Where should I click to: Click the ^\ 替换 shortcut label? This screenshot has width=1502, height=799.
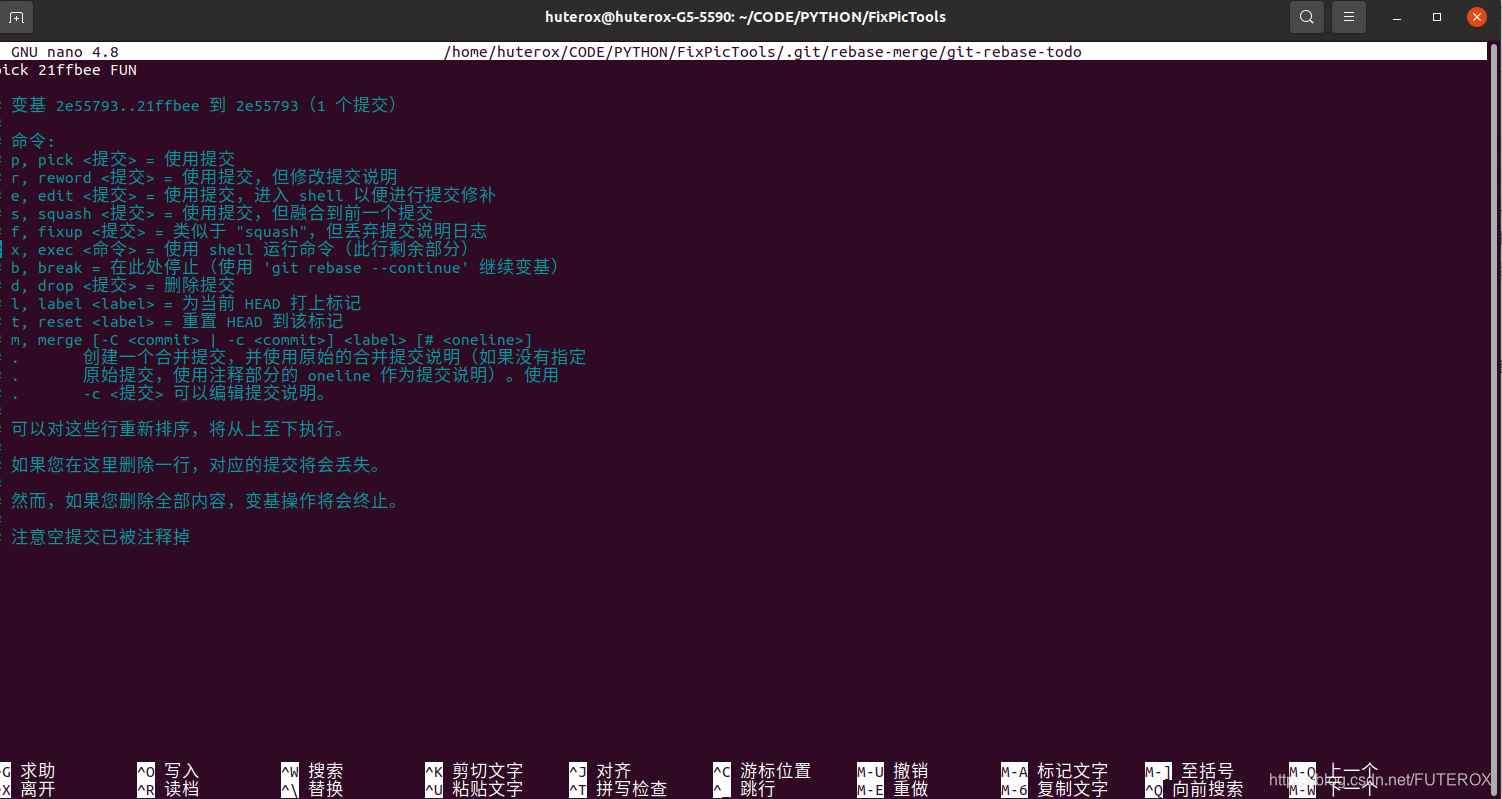(x=312, y=789)
